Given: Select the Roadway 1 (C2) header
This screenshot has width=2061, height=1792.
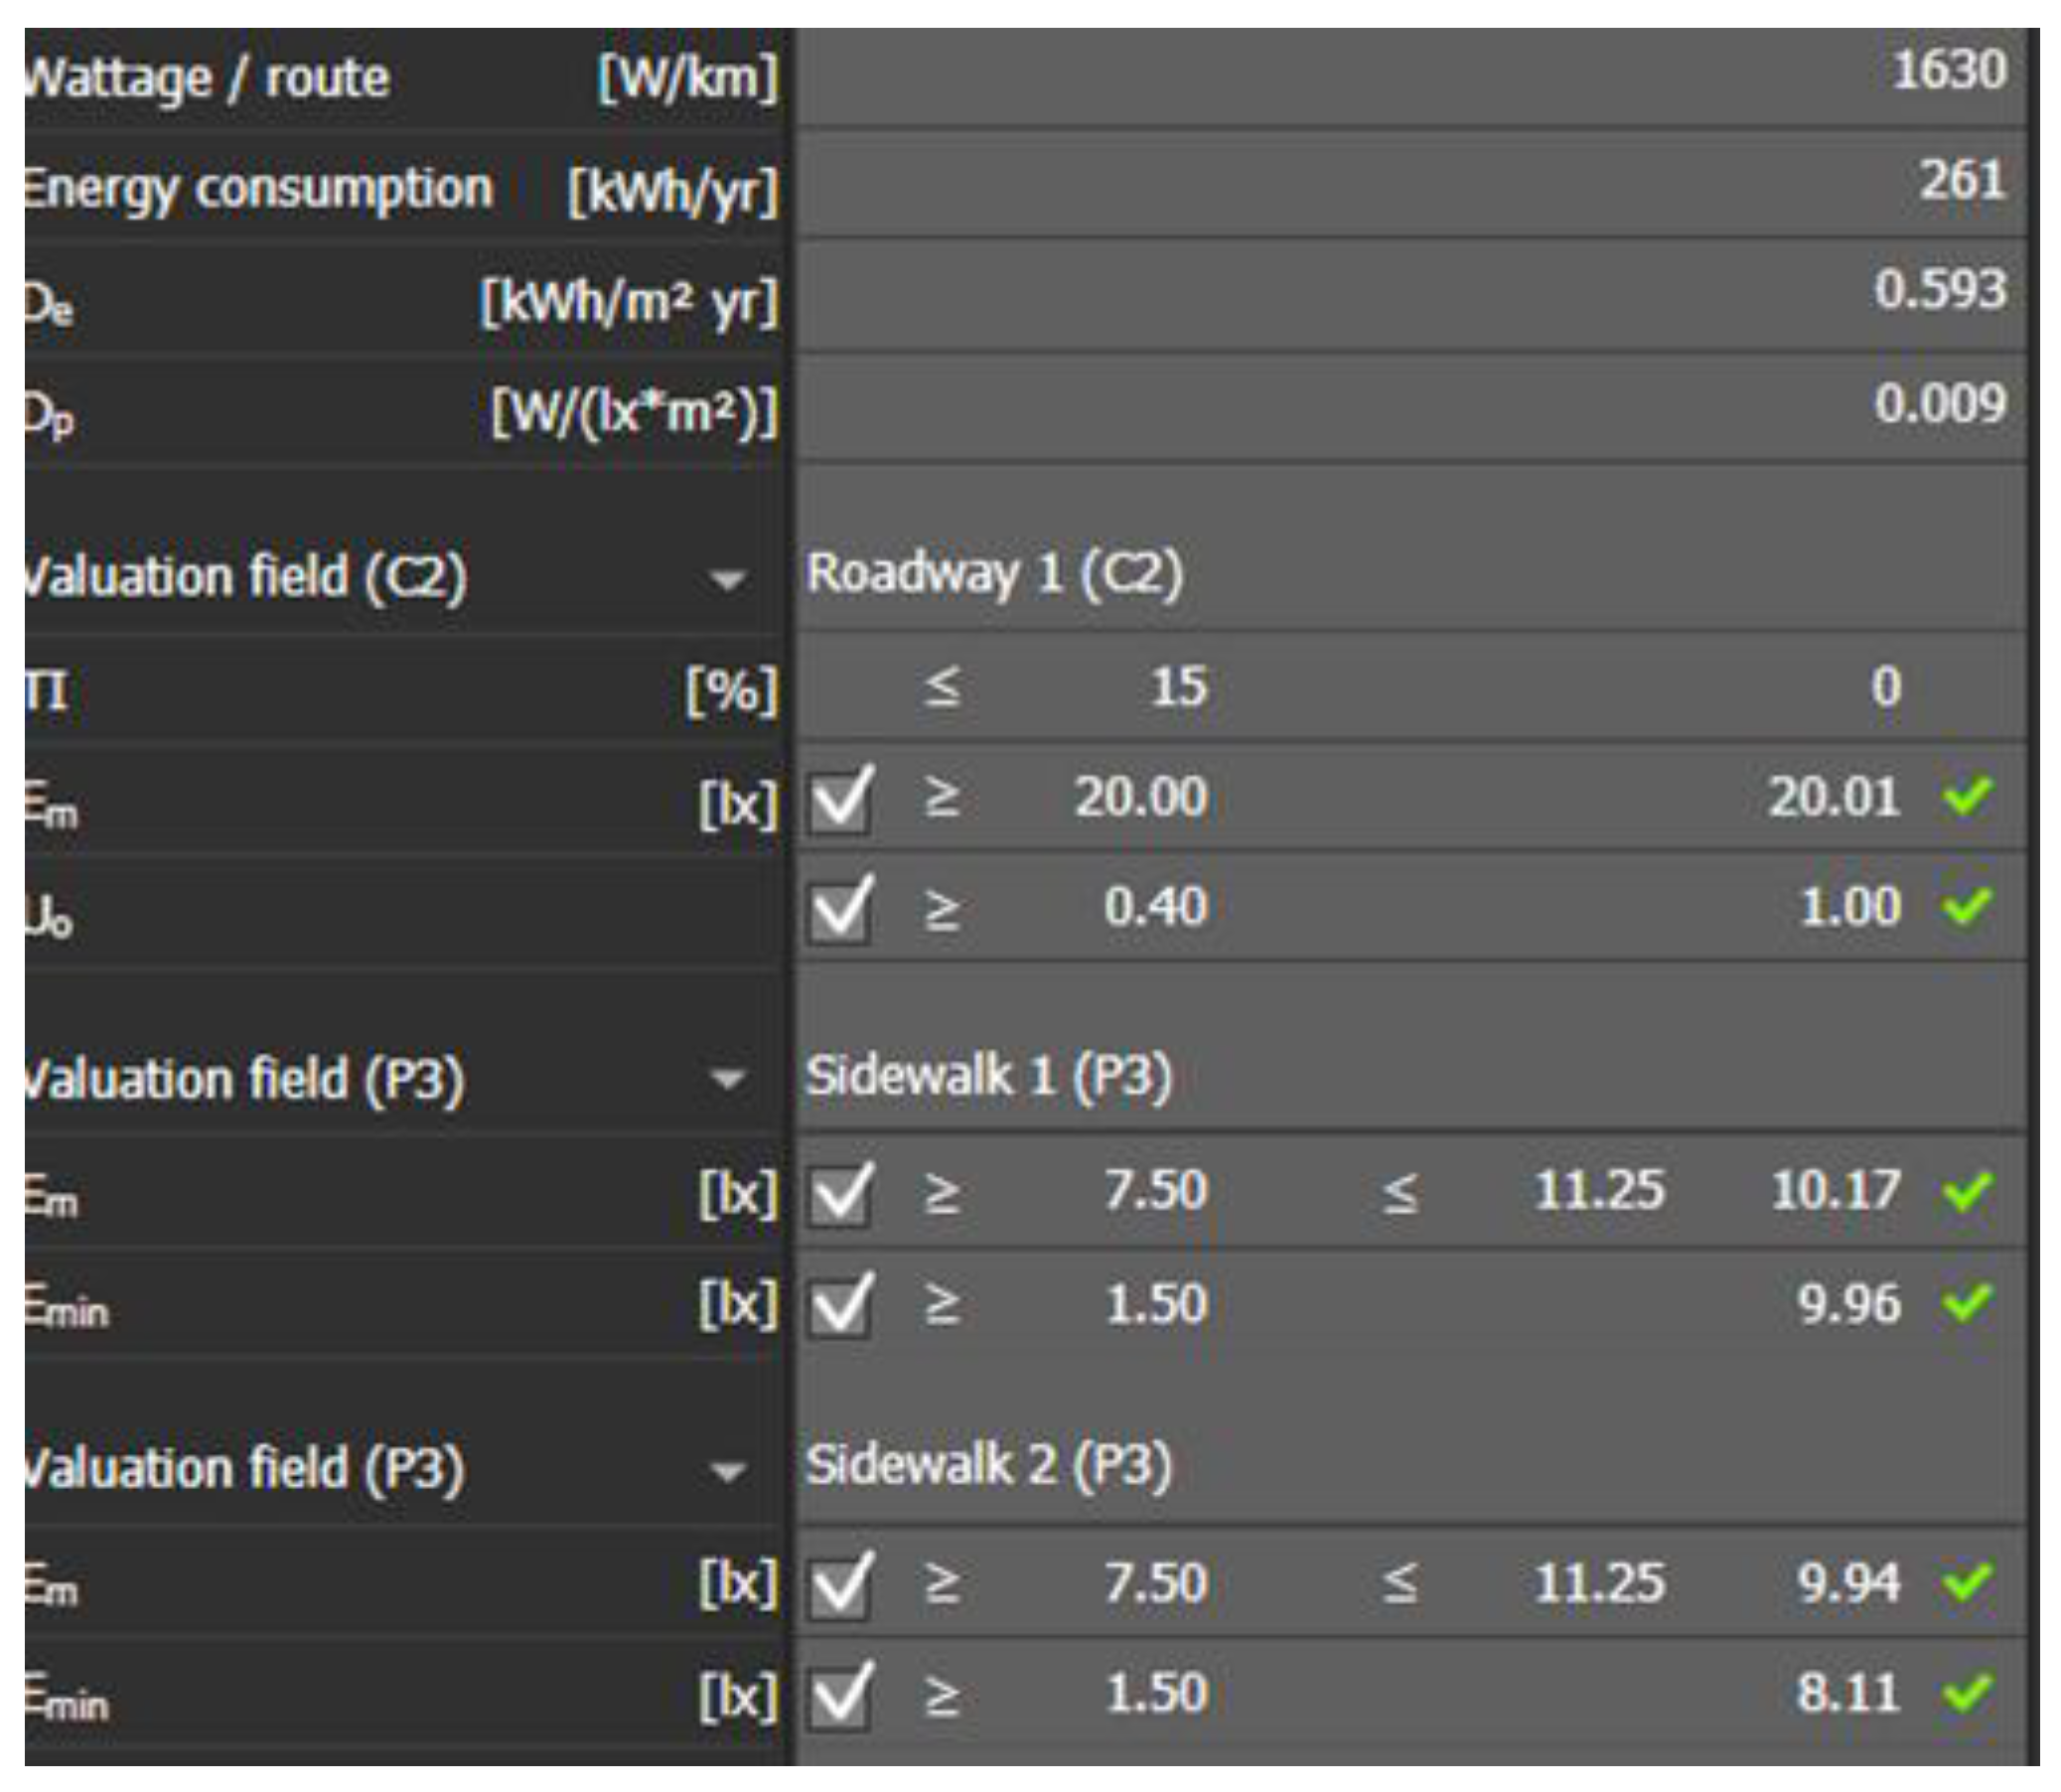Looking at the screenshot, I should pos(994,575).
